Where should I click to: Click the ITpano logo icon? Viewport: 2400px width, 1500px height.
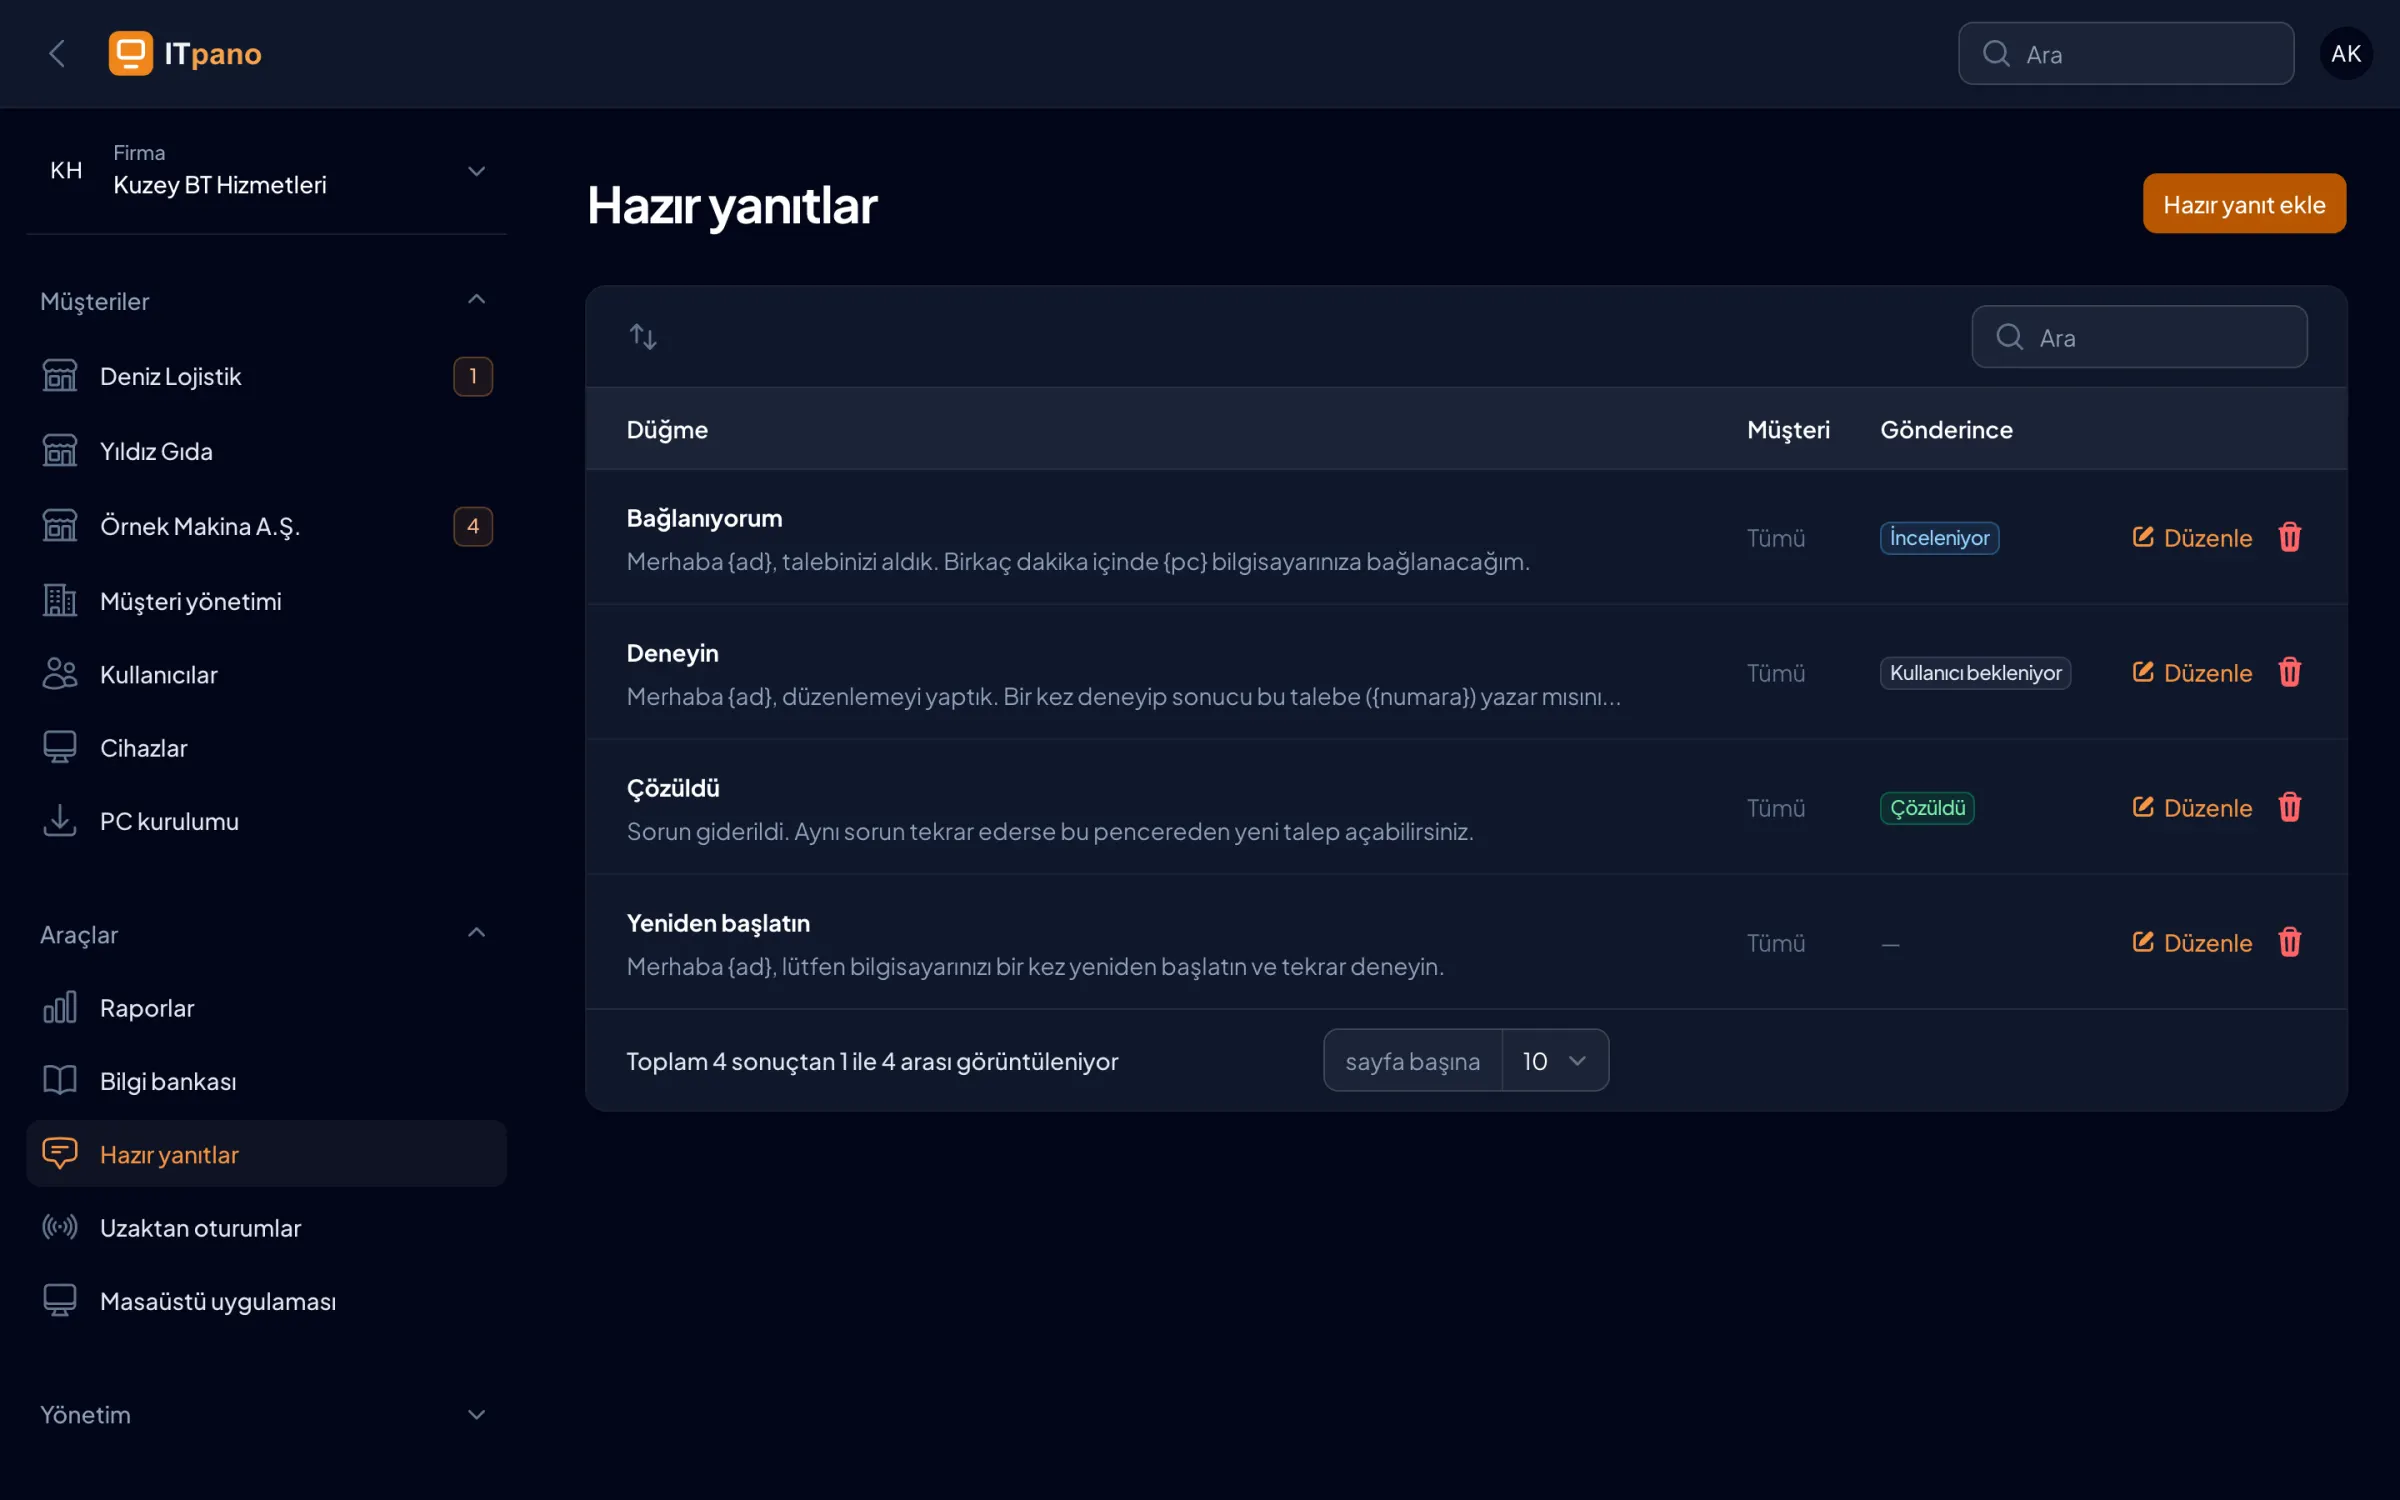131,53
